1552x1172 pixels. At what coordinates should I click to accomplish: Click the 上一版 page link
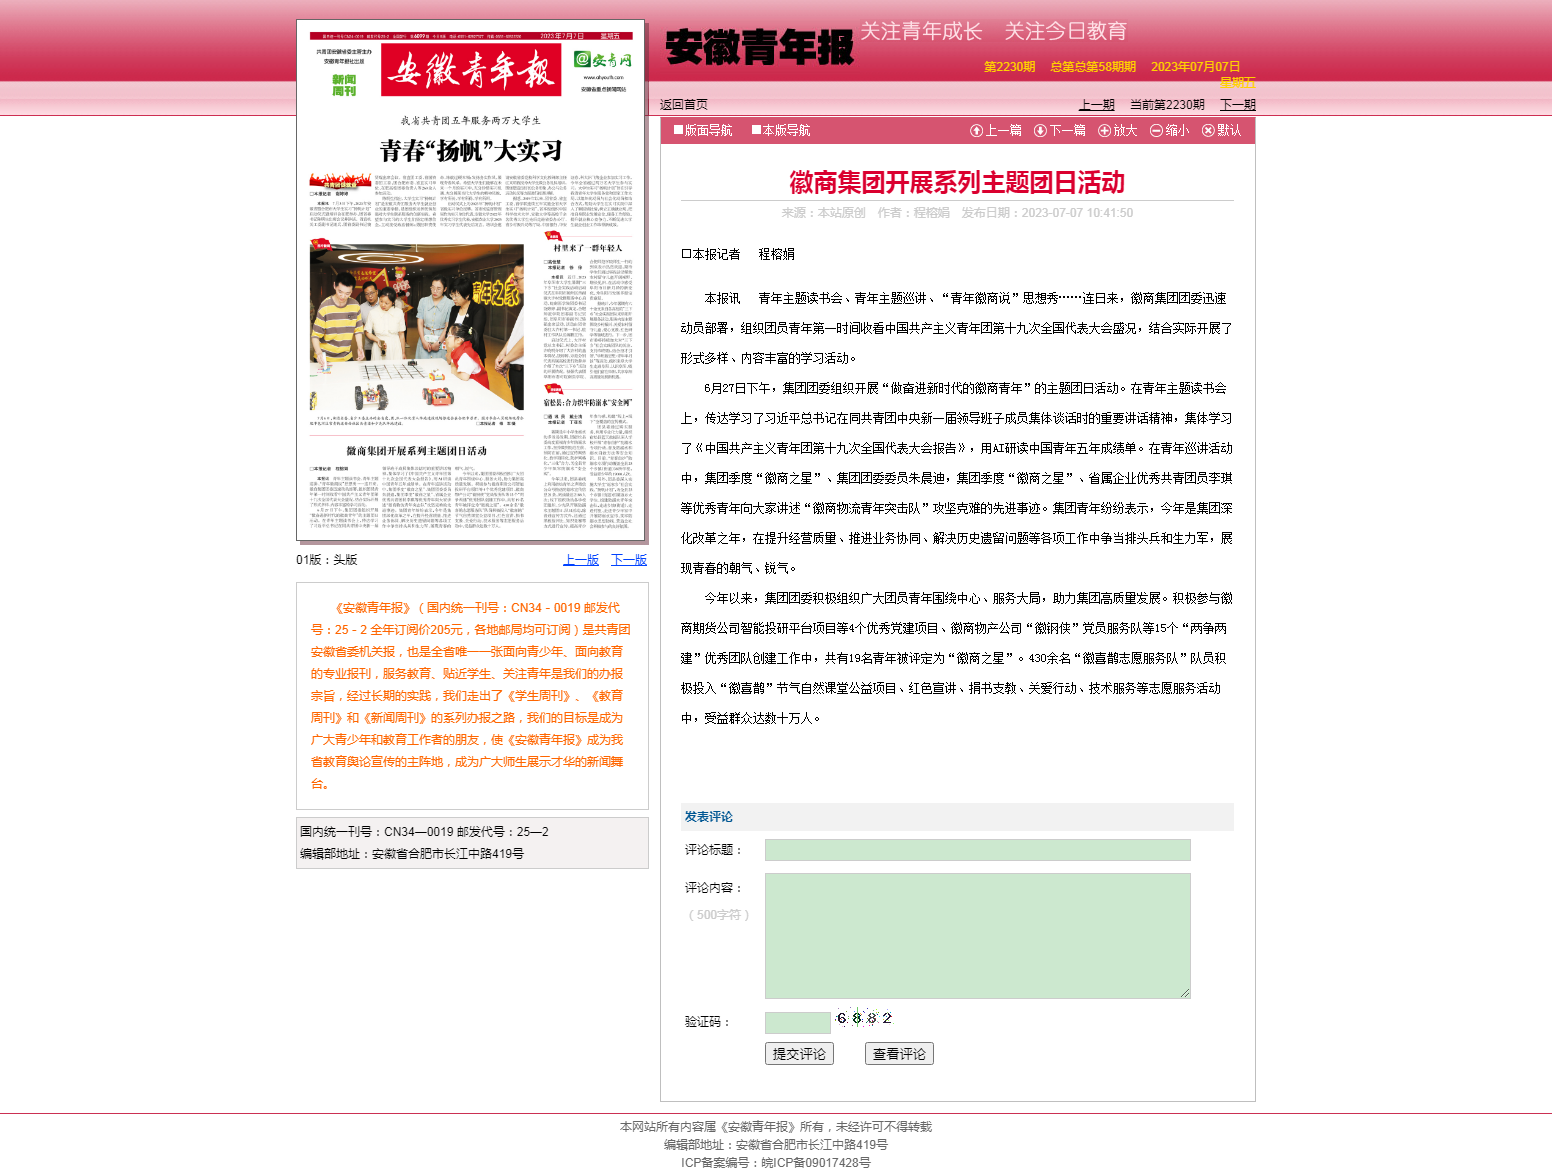click(581, 560)
